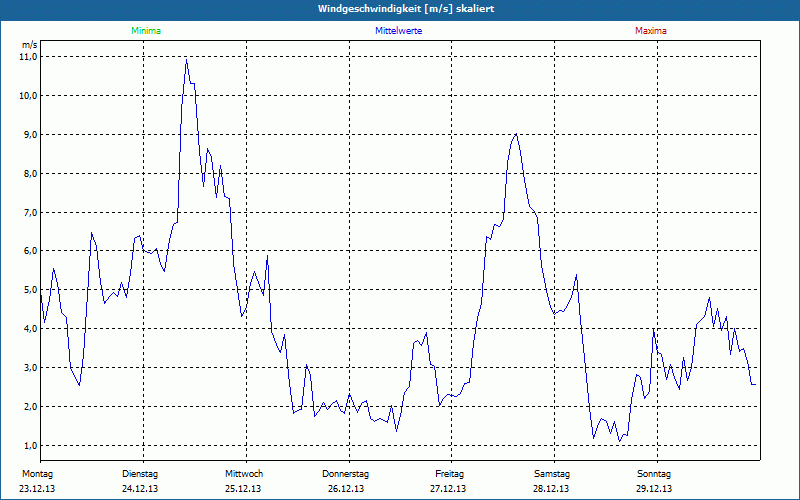Click the 7,0 y-axis value
This screenshot has height=500, width=800.
click(x=30, y=212)
